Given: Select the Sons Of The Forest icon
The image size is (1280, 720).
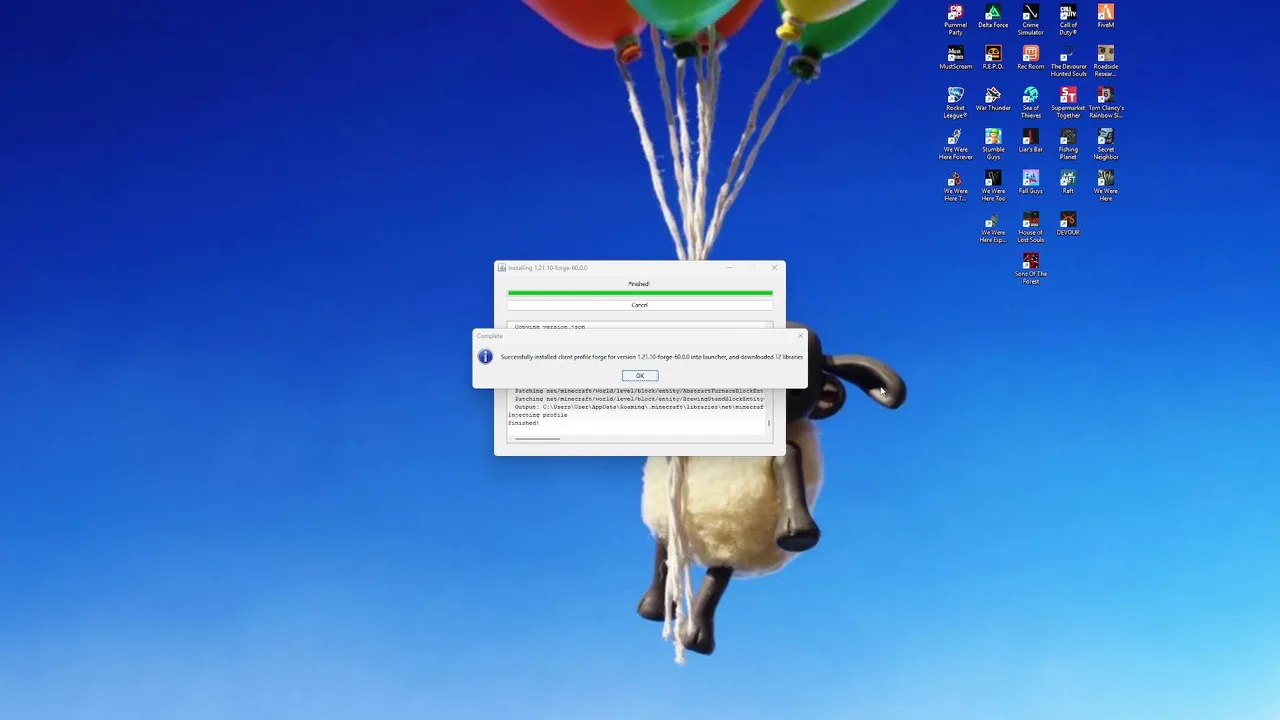Looking at the screenshot, I should (x=1030, y=269).
